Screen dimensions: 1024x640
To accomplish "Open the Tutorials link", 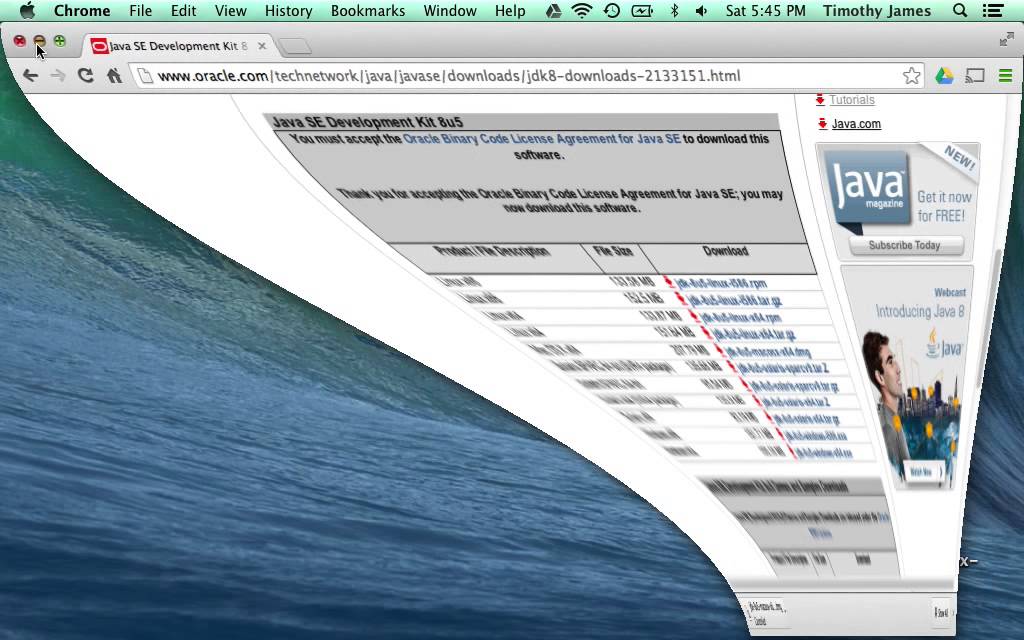I will point(852,100).
